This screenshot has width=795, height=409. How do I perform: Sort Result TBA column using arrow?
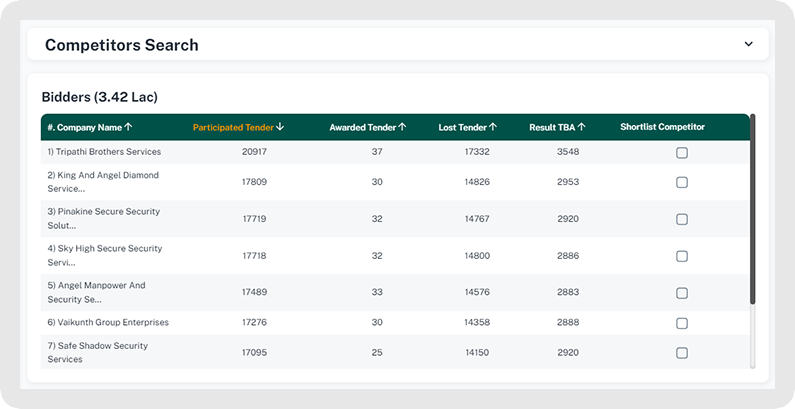tap(581, 127)
